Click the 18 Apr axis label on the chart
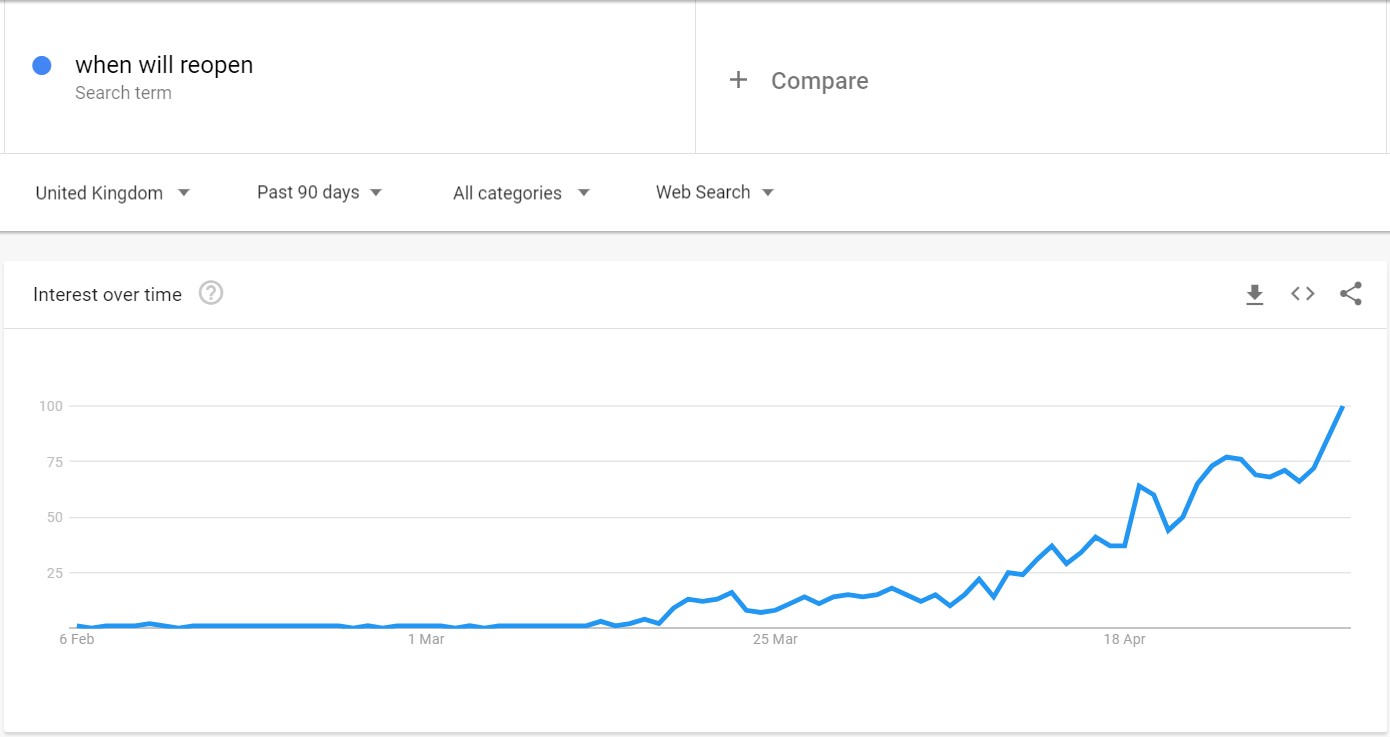 tap(1127, 639)
